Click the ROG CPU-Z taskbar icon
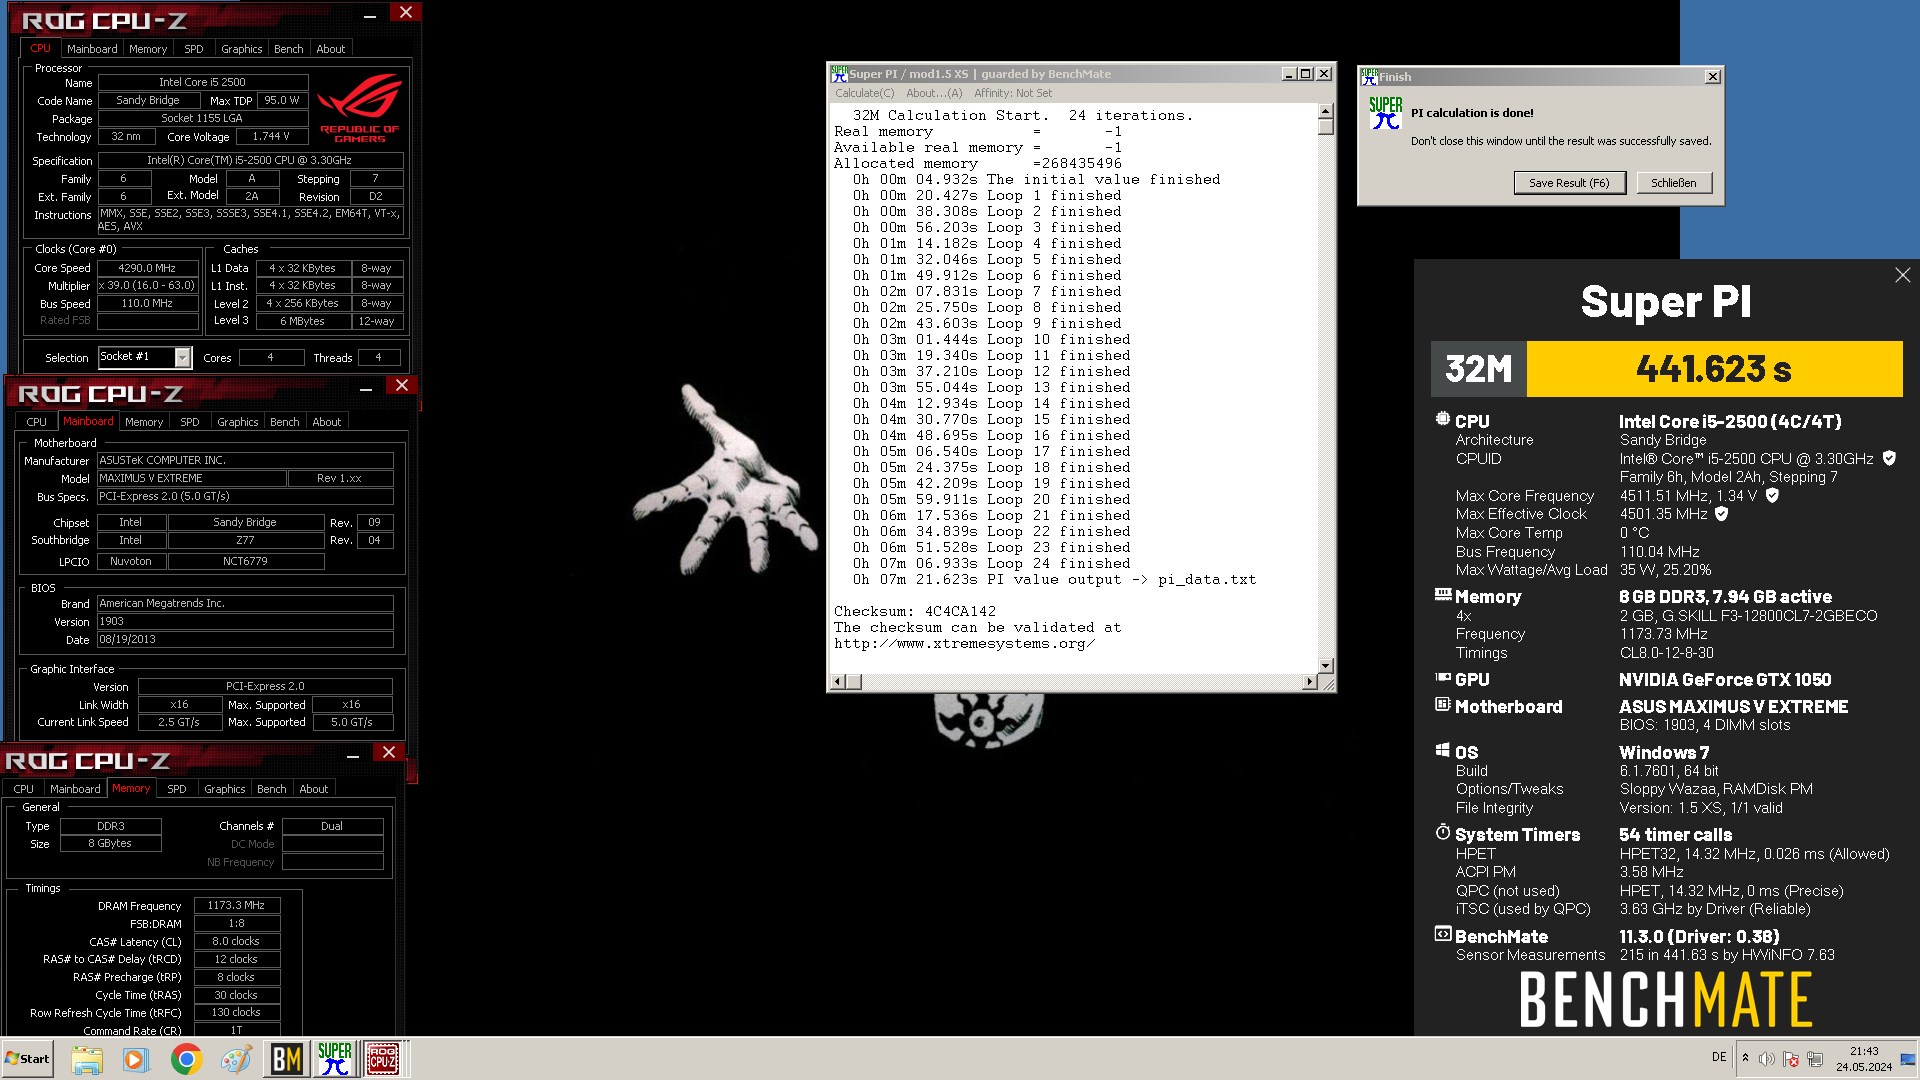1920x1080 pixels. (383, 1059)
